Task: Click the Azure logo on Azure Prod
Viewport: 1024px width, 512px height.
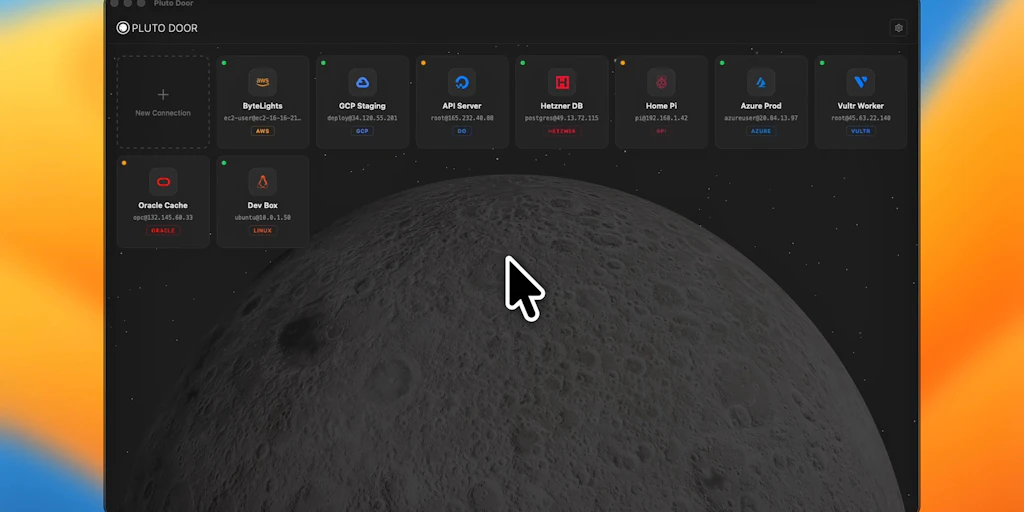Action: (761, 82)
